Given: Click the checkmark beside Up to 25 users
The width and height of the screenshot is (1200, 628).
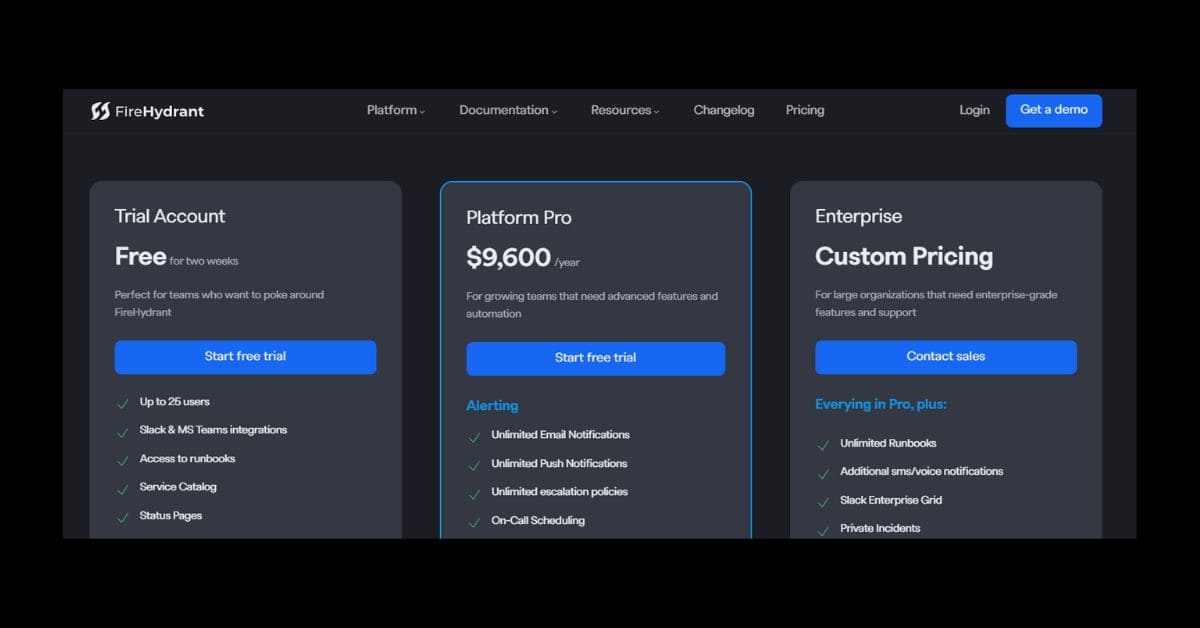Looking at the screenshot, I should pos(123,403).
